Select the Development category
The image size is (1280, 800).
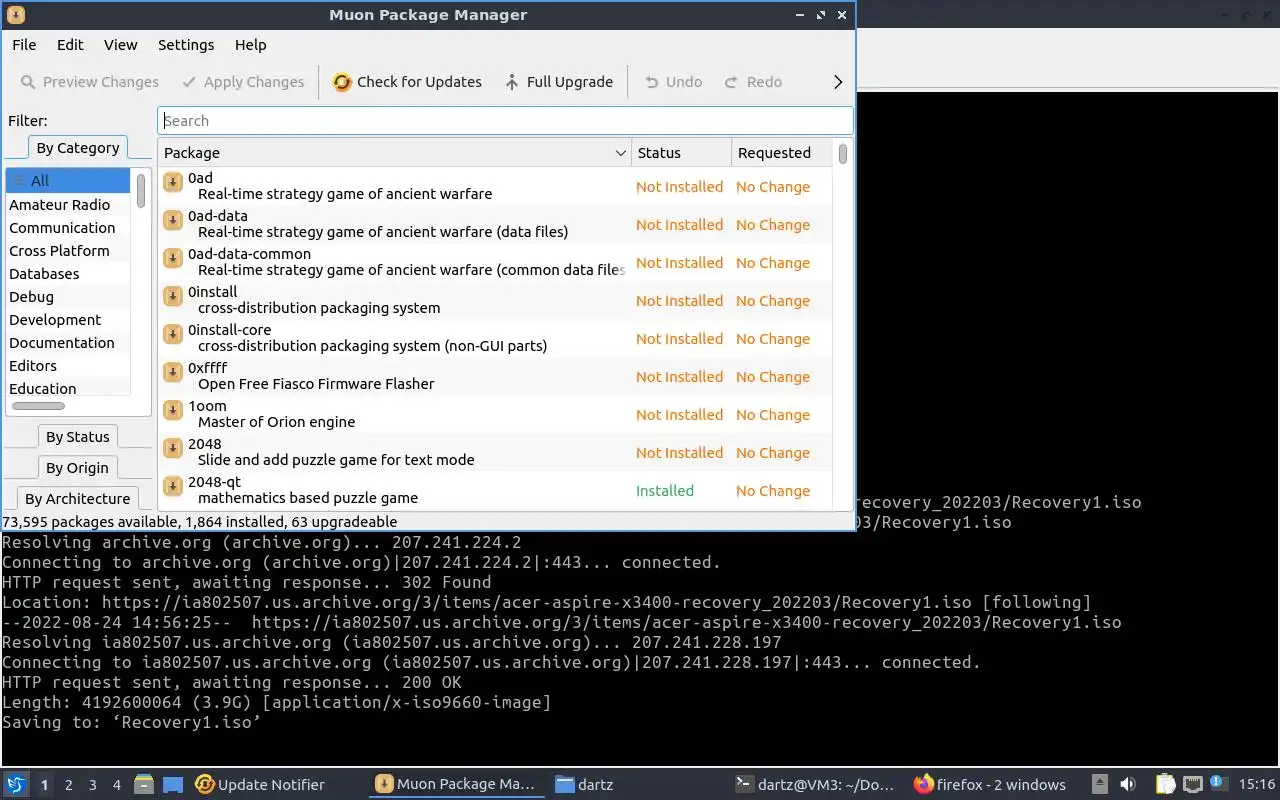click(68, 320)
